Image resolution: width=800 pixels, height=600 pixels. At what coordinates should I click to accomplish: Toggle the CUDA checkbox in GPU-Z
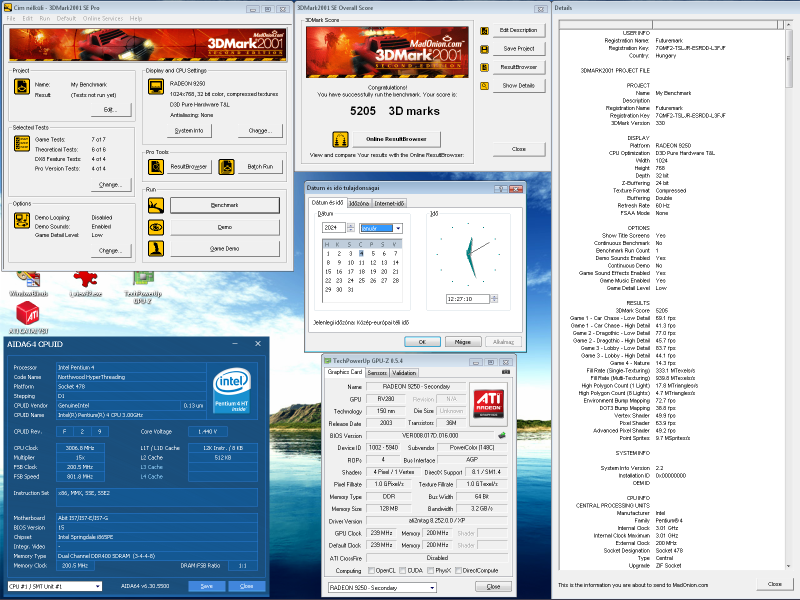pos(403,570)
